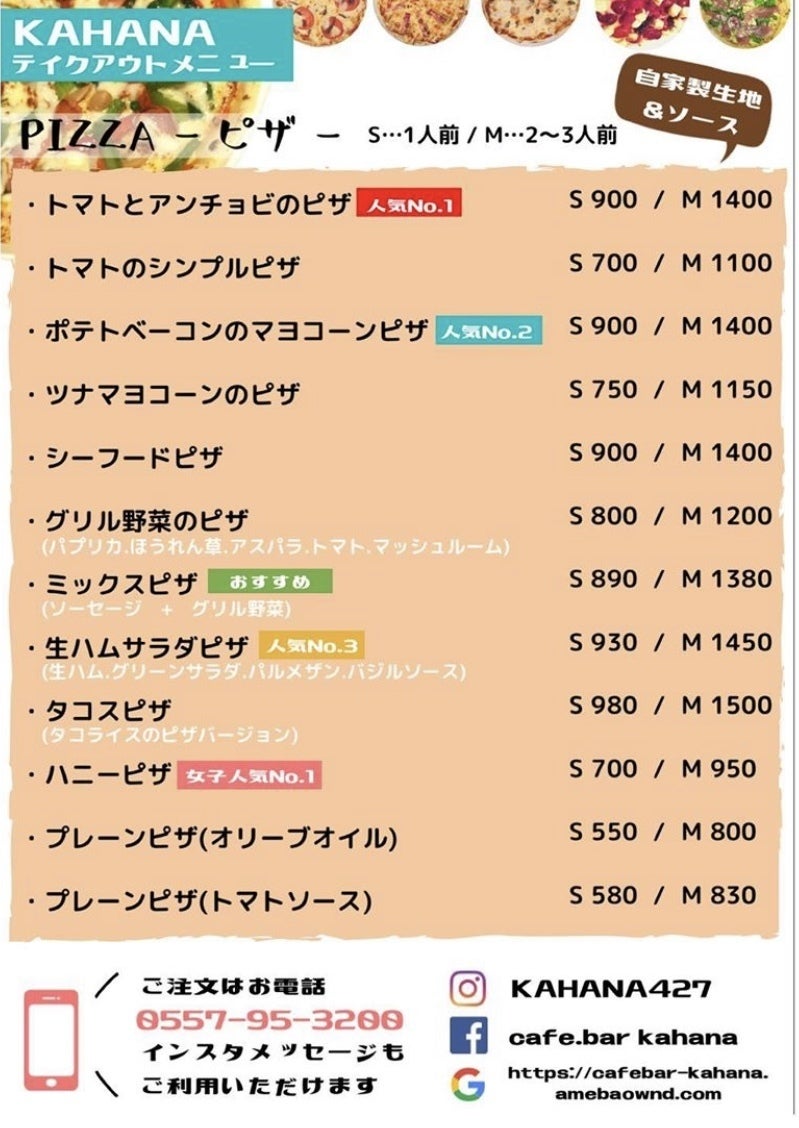Click the Instagram logo icon
The image size is (799, 1128).
[467, 989]
